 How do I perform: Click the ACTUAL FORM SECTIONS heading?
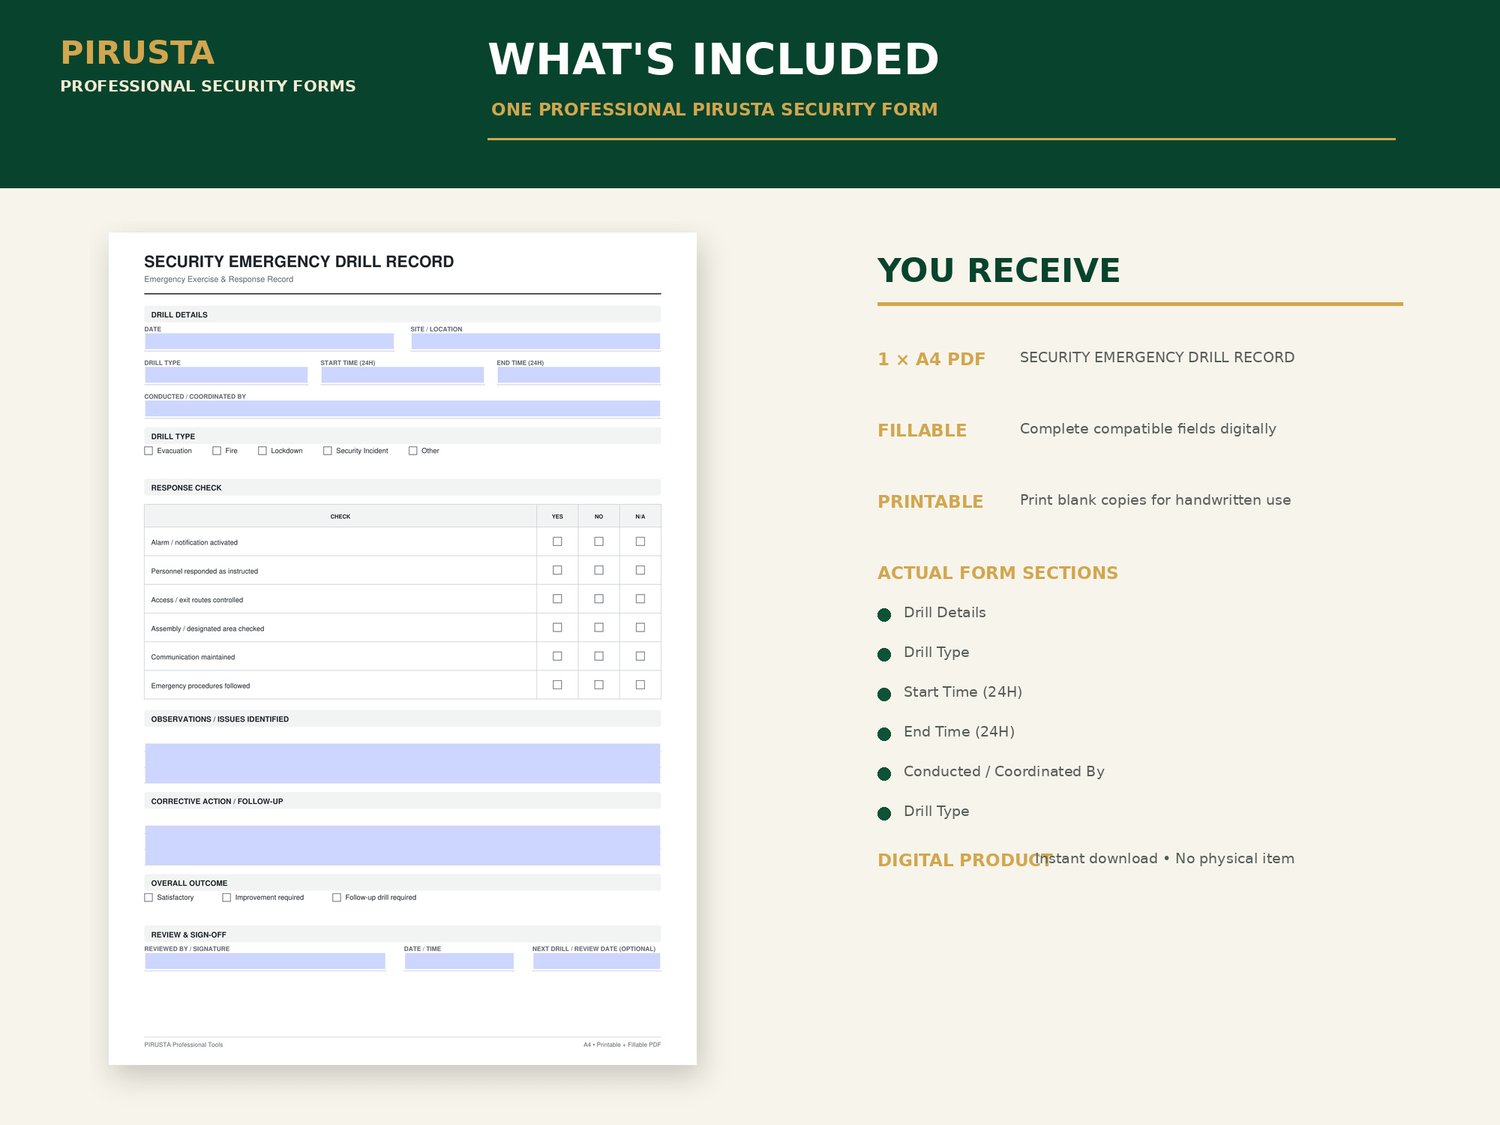998,573
